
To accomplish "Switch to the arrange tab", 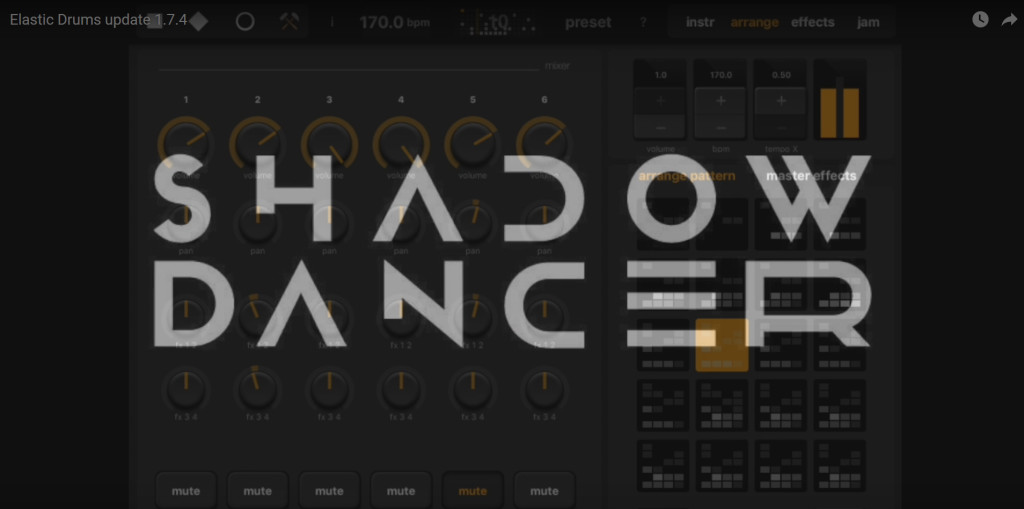I will 754,22.
